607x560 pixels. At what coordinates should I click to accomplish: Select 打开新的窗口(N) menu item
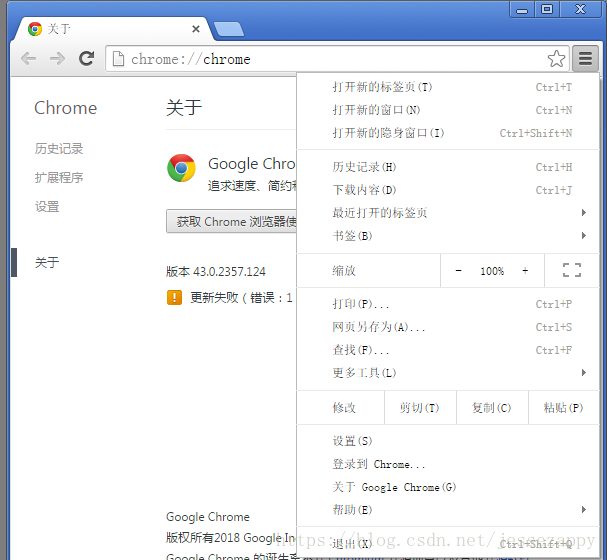coord(448,110)
